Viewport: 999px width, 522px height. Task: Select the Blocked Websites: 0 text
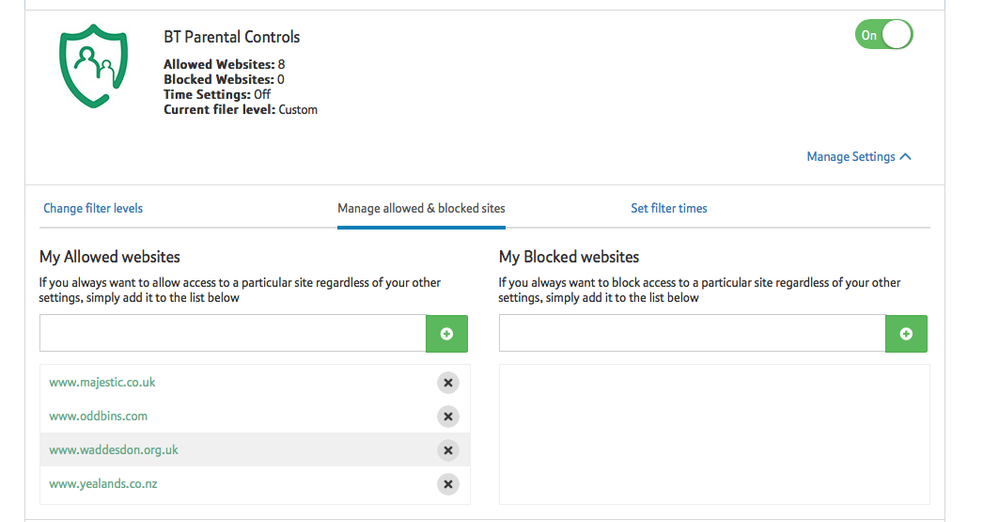coord(224,80)
